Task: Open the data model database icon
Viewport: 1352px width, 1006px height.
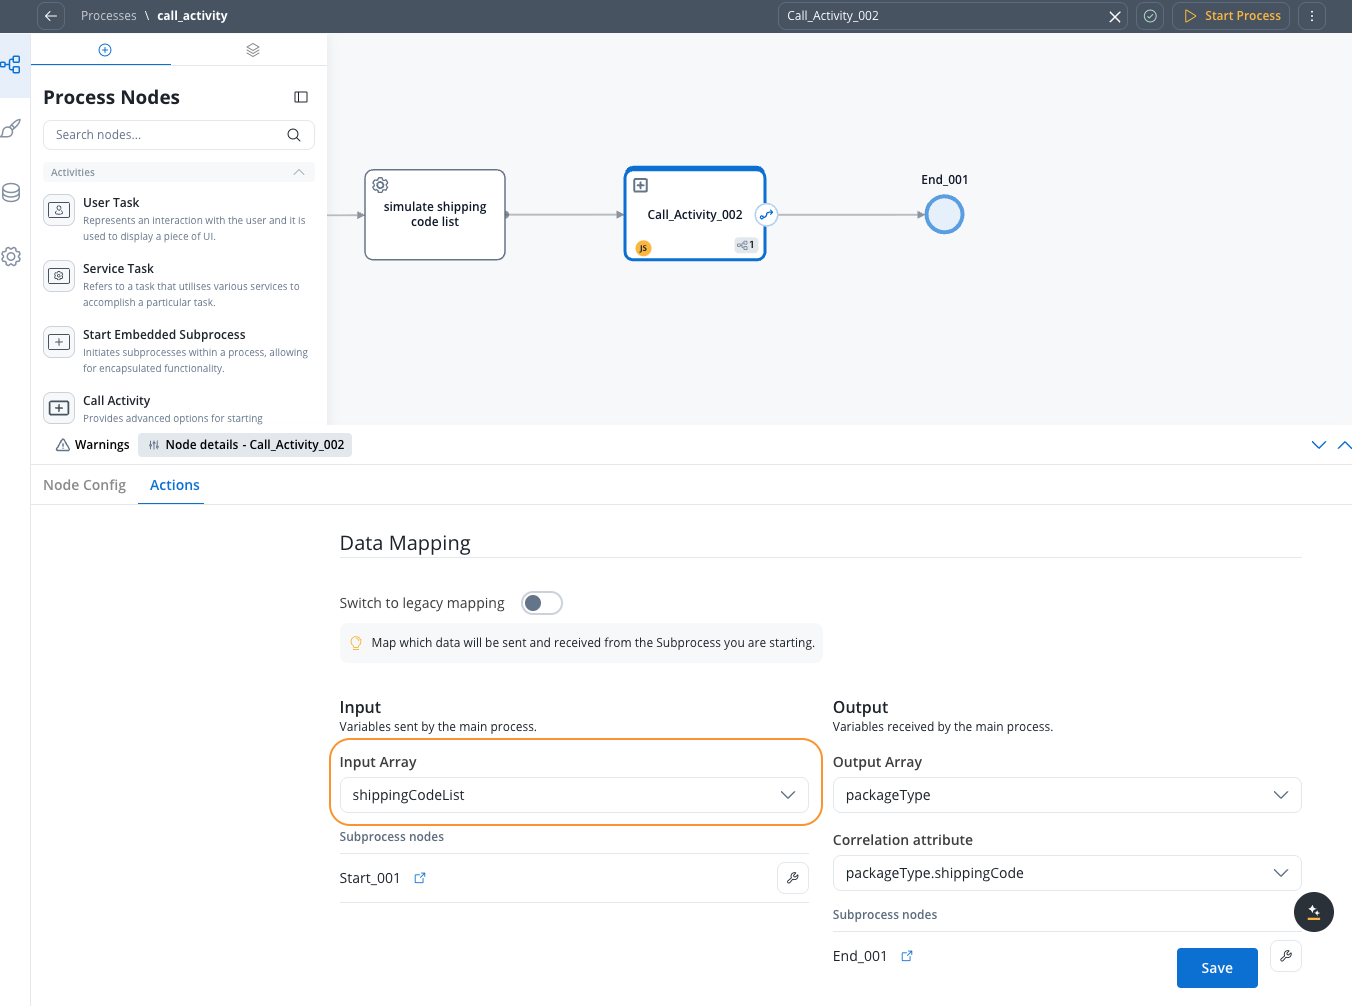Action: coord(11,193)
